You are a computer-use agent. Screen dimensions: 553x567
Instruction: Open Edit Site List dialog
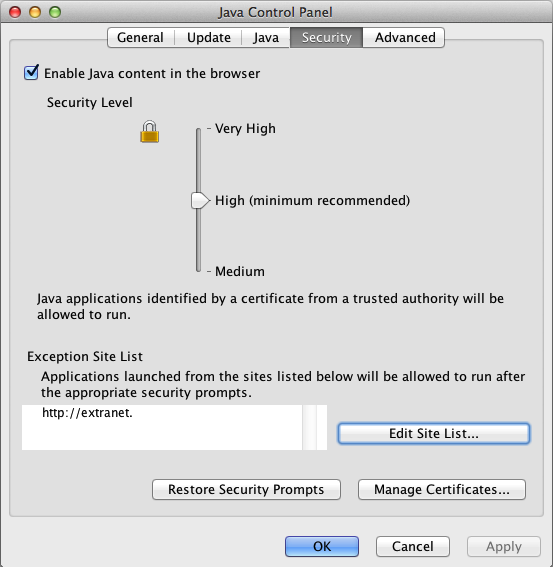click(x=434, y=433)
